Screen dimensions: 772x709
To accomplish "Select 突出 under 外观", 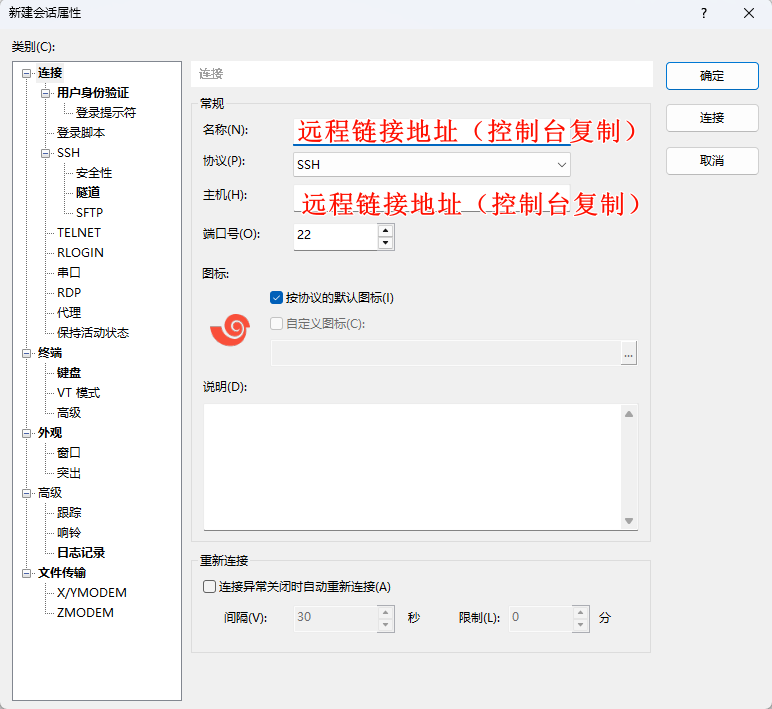I will [x=68, y=473].
